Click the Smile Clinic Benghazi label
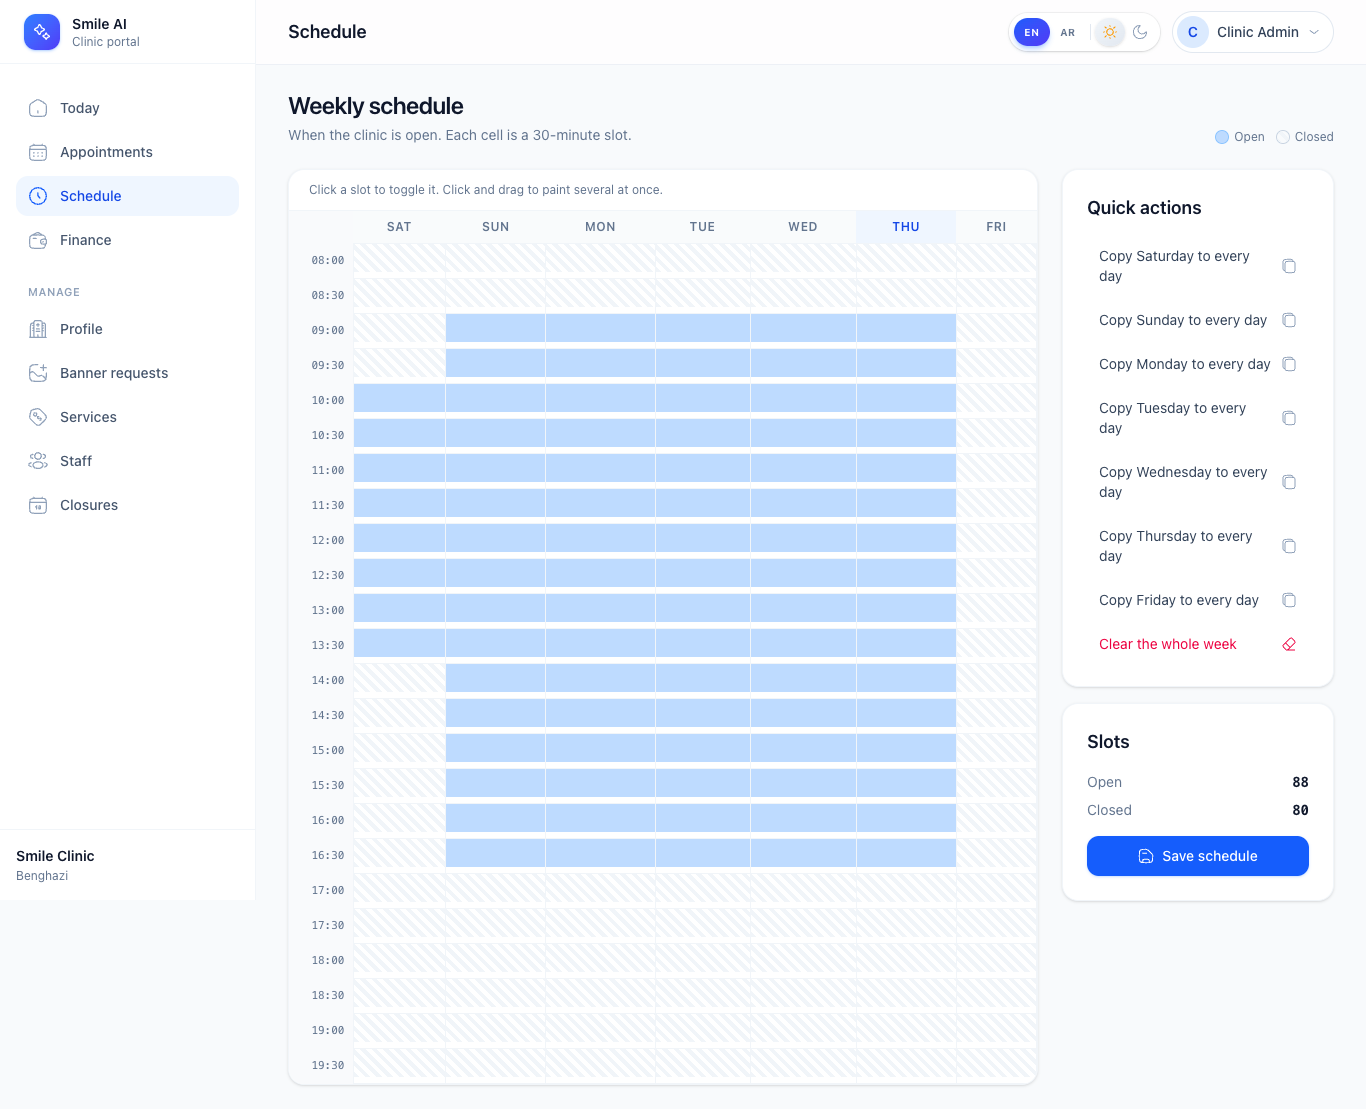 pos(56,865)
